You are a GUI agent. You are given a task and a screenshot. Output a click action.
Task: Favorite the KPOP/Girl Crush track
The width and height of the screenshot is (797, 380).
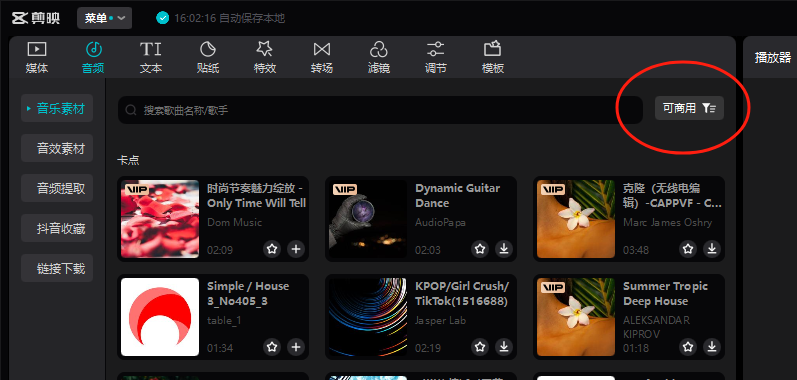pos(480,347)
